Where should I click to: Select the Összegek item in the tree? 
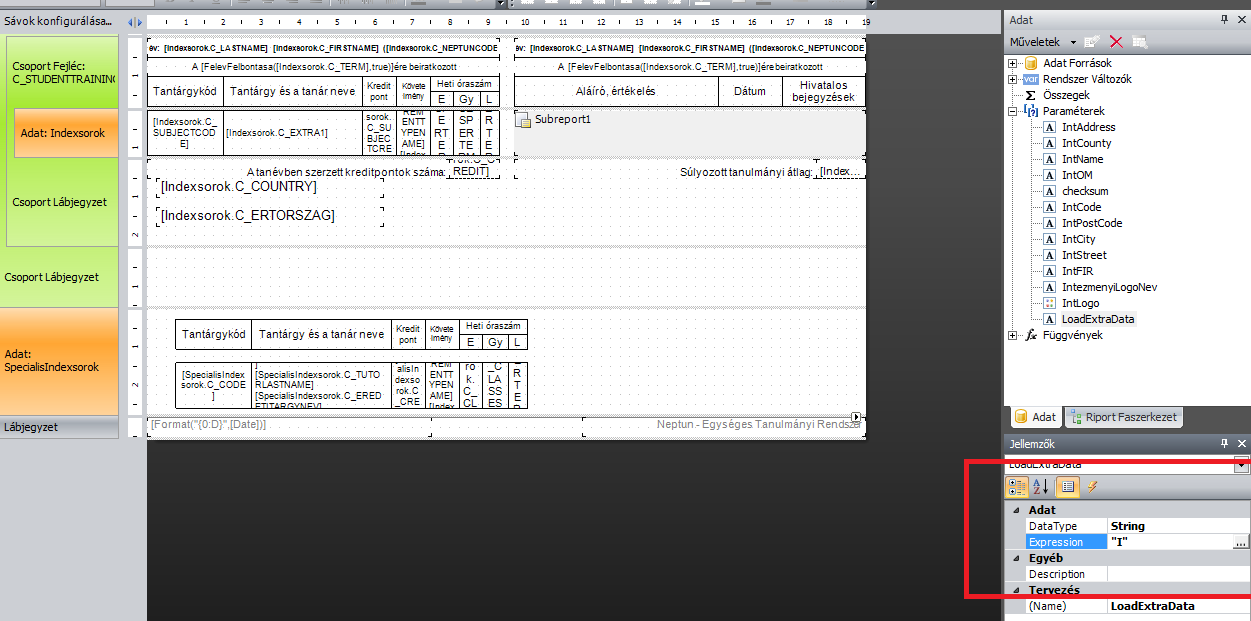click(1066, 95)
